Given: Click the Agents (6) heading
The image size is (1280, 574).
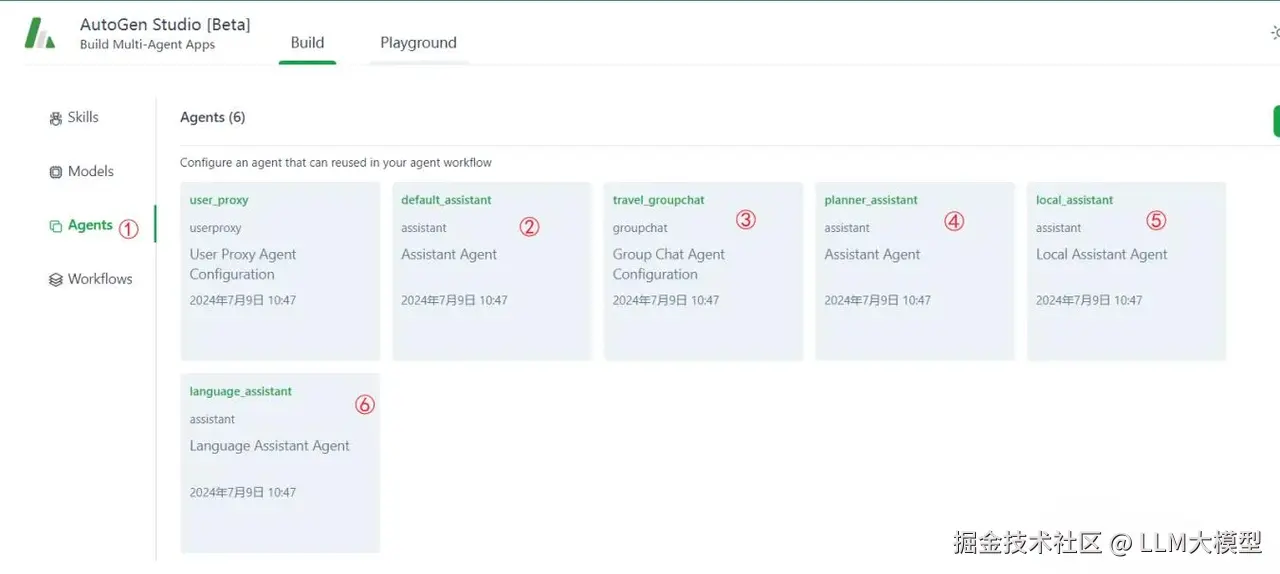Looking at the screenshot, I should point(212,117).
